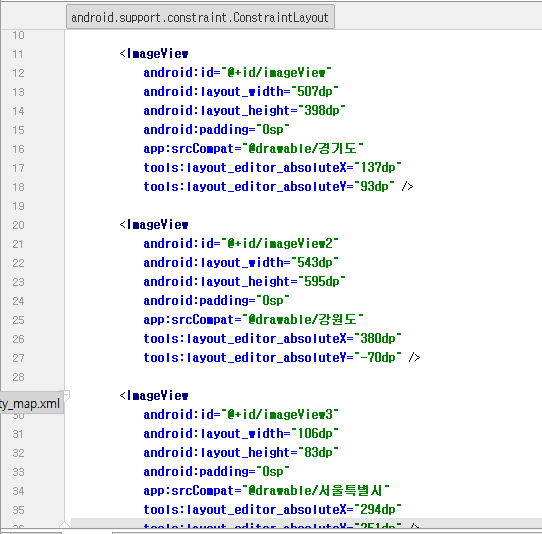The width and height of the screenshot is (542, 534).
Task: Click layout_editor_absoluteX="294dp" line
Action: (272, 509)
